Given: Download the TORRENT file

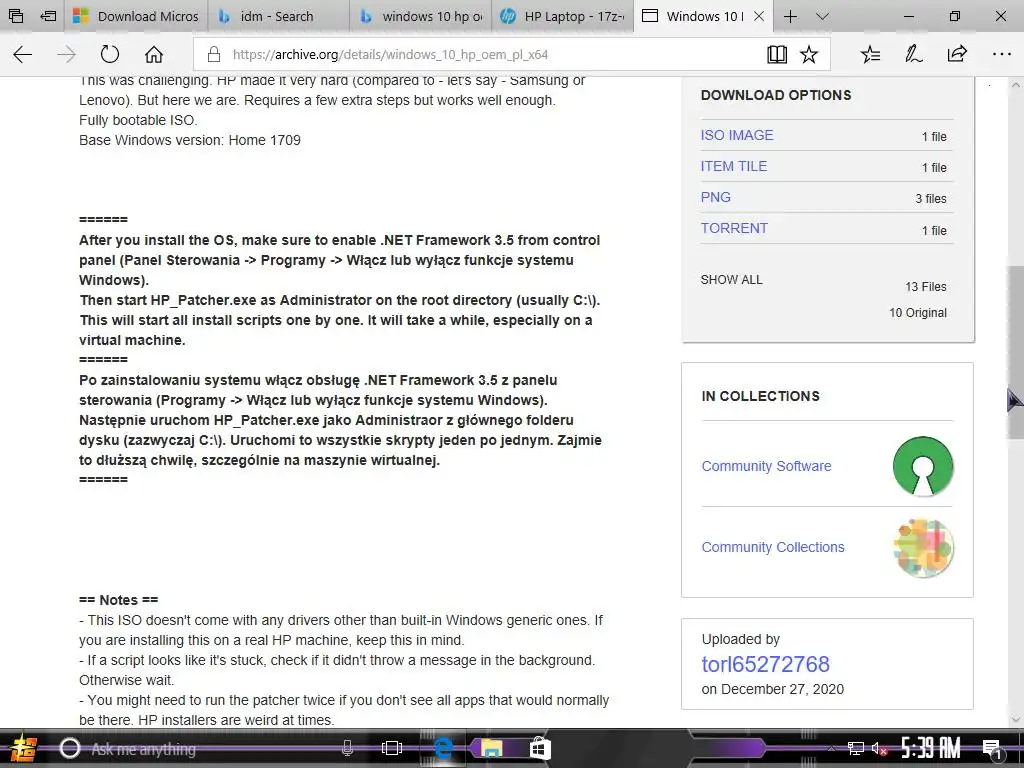Looking at the screenshot, I should click(x=734, y=229).
